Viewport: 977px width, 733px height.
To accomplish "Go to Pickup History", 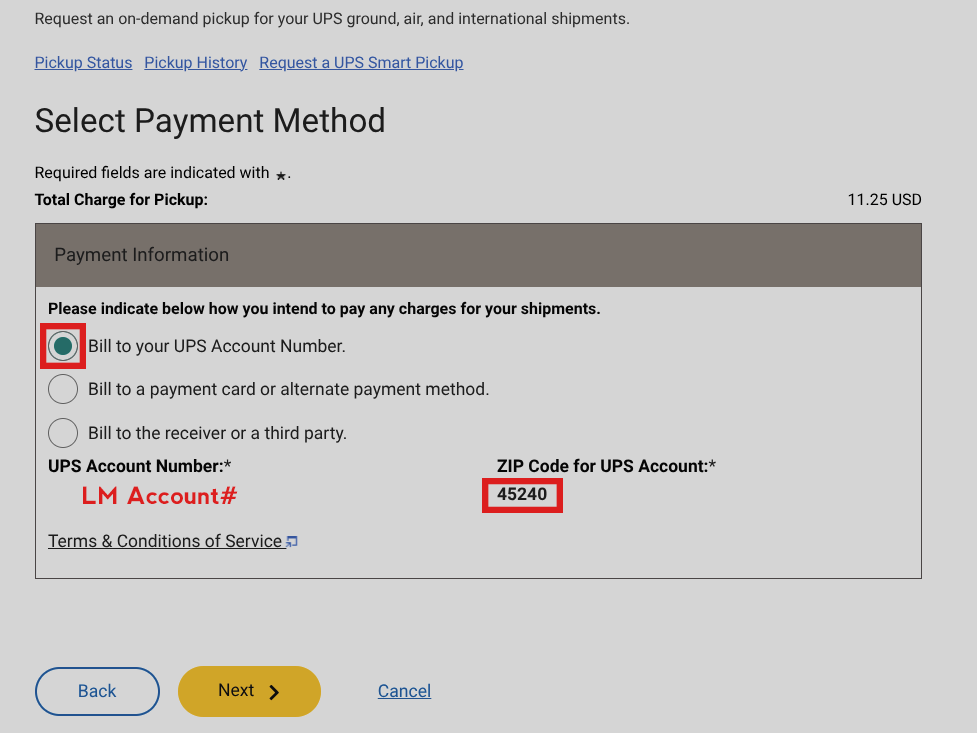I will coord(195,62).
